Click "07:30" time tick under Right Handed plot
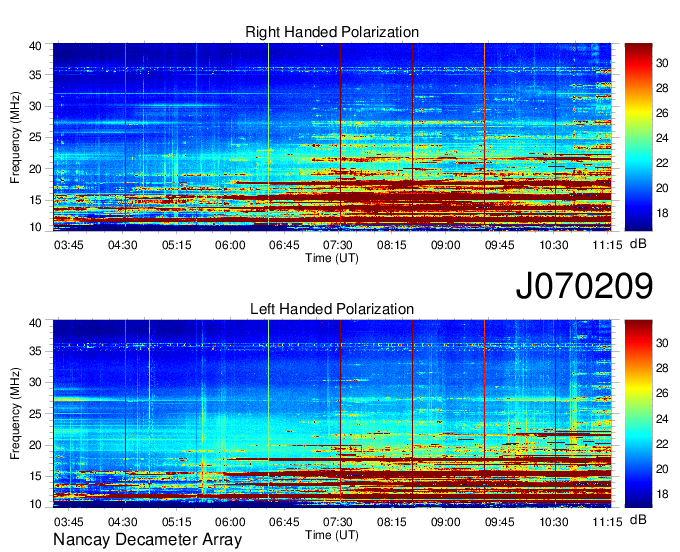Viewport: 680px width, 552px height. pyautogui.click(x=338, y=245)
